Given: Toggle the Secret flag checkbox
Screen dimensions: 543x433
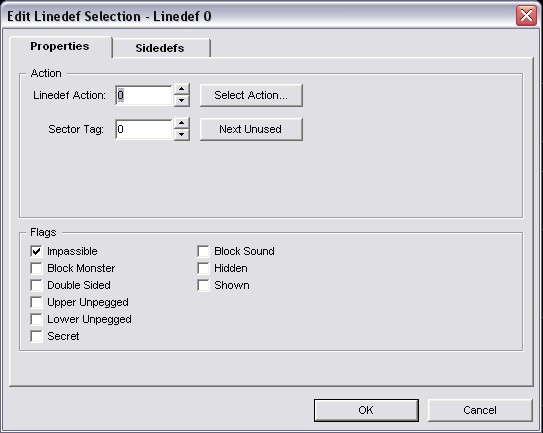Looking at the screenshot, I should (36, 336).
